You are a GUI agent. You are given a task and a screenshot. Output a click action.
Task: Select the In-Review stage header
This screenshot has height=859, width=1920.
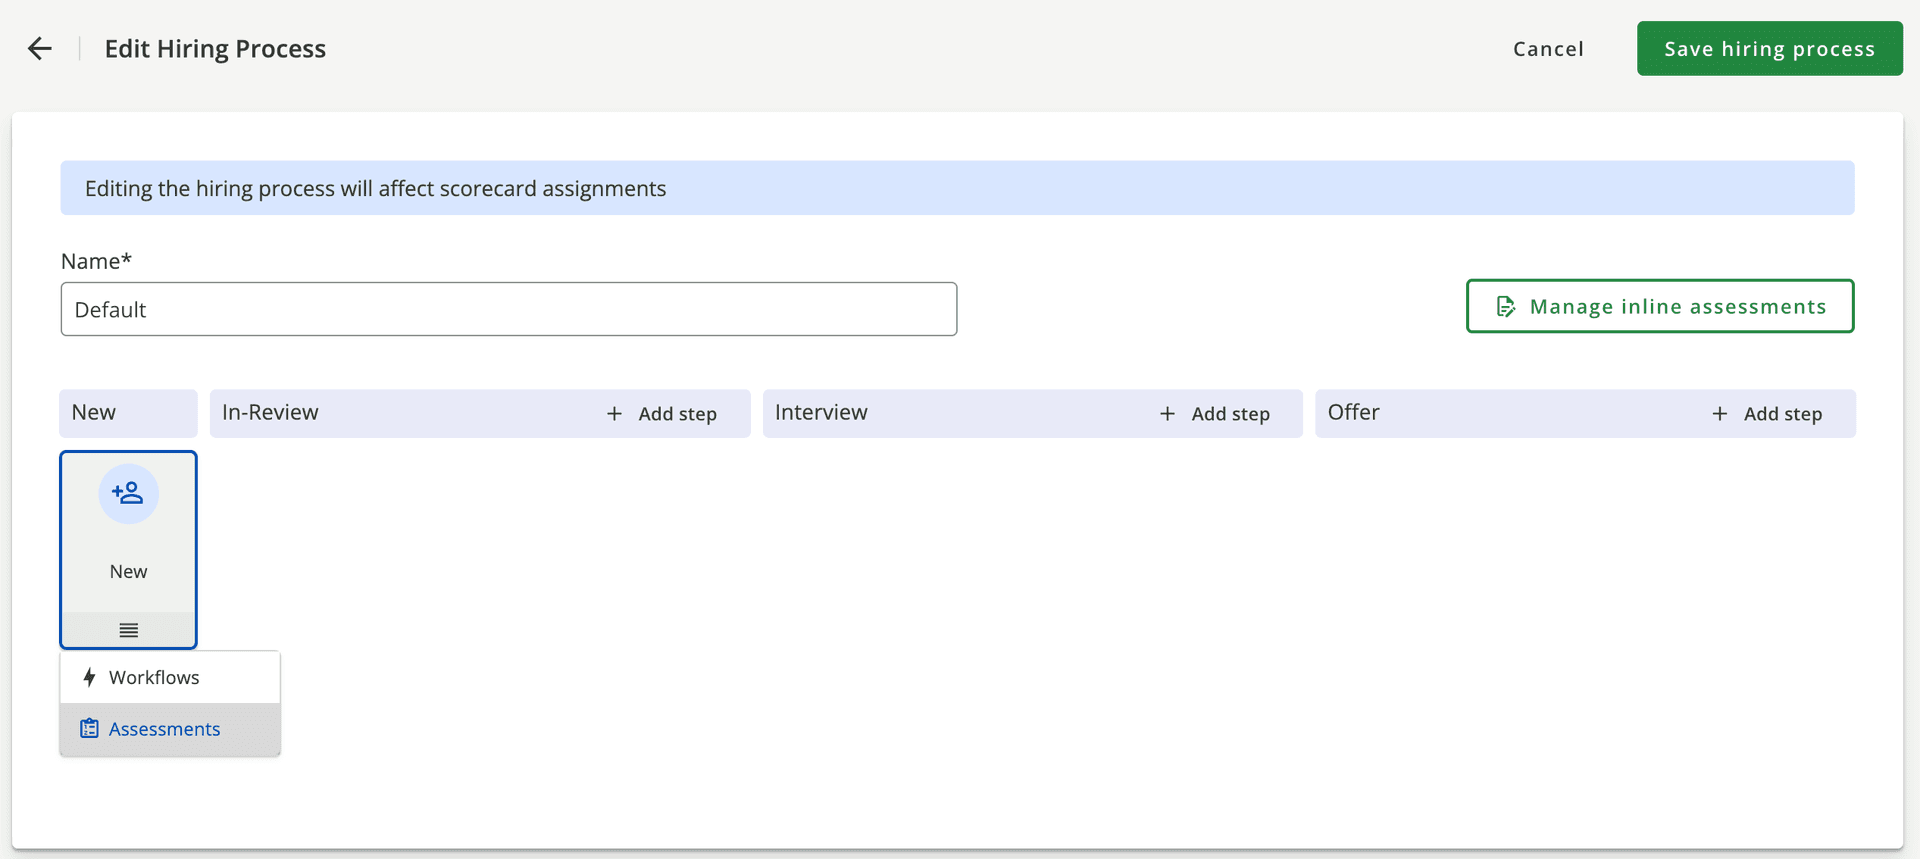[270, 413]
